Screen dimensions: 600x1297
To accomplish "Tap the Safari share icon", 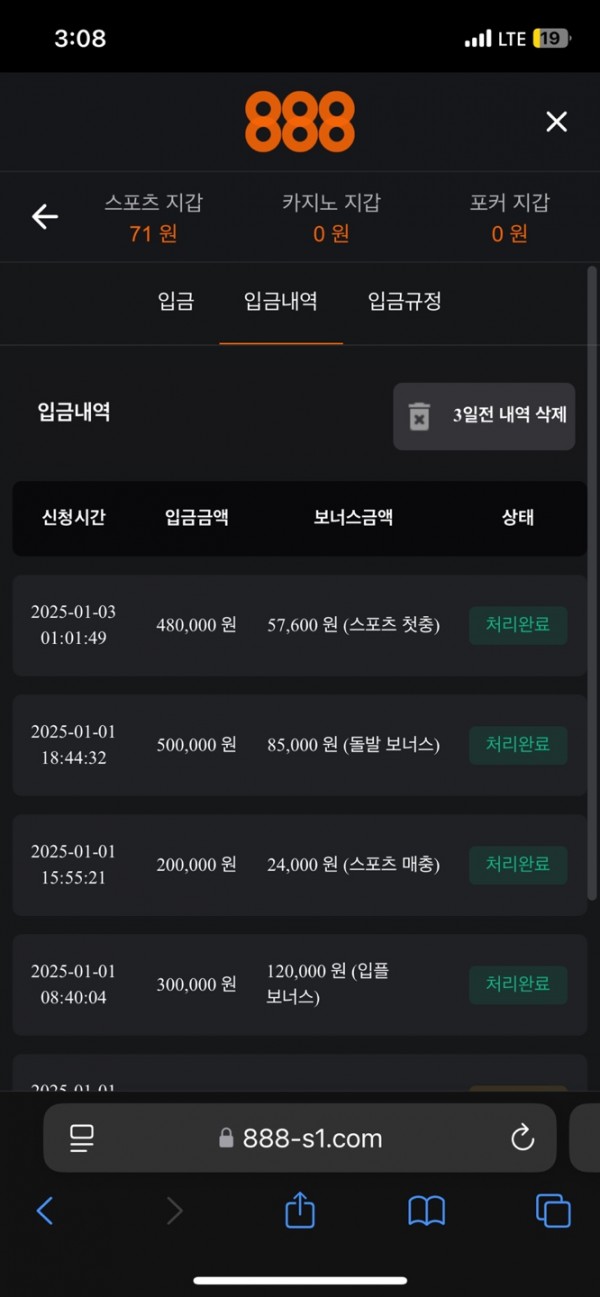I will 300,1211.
